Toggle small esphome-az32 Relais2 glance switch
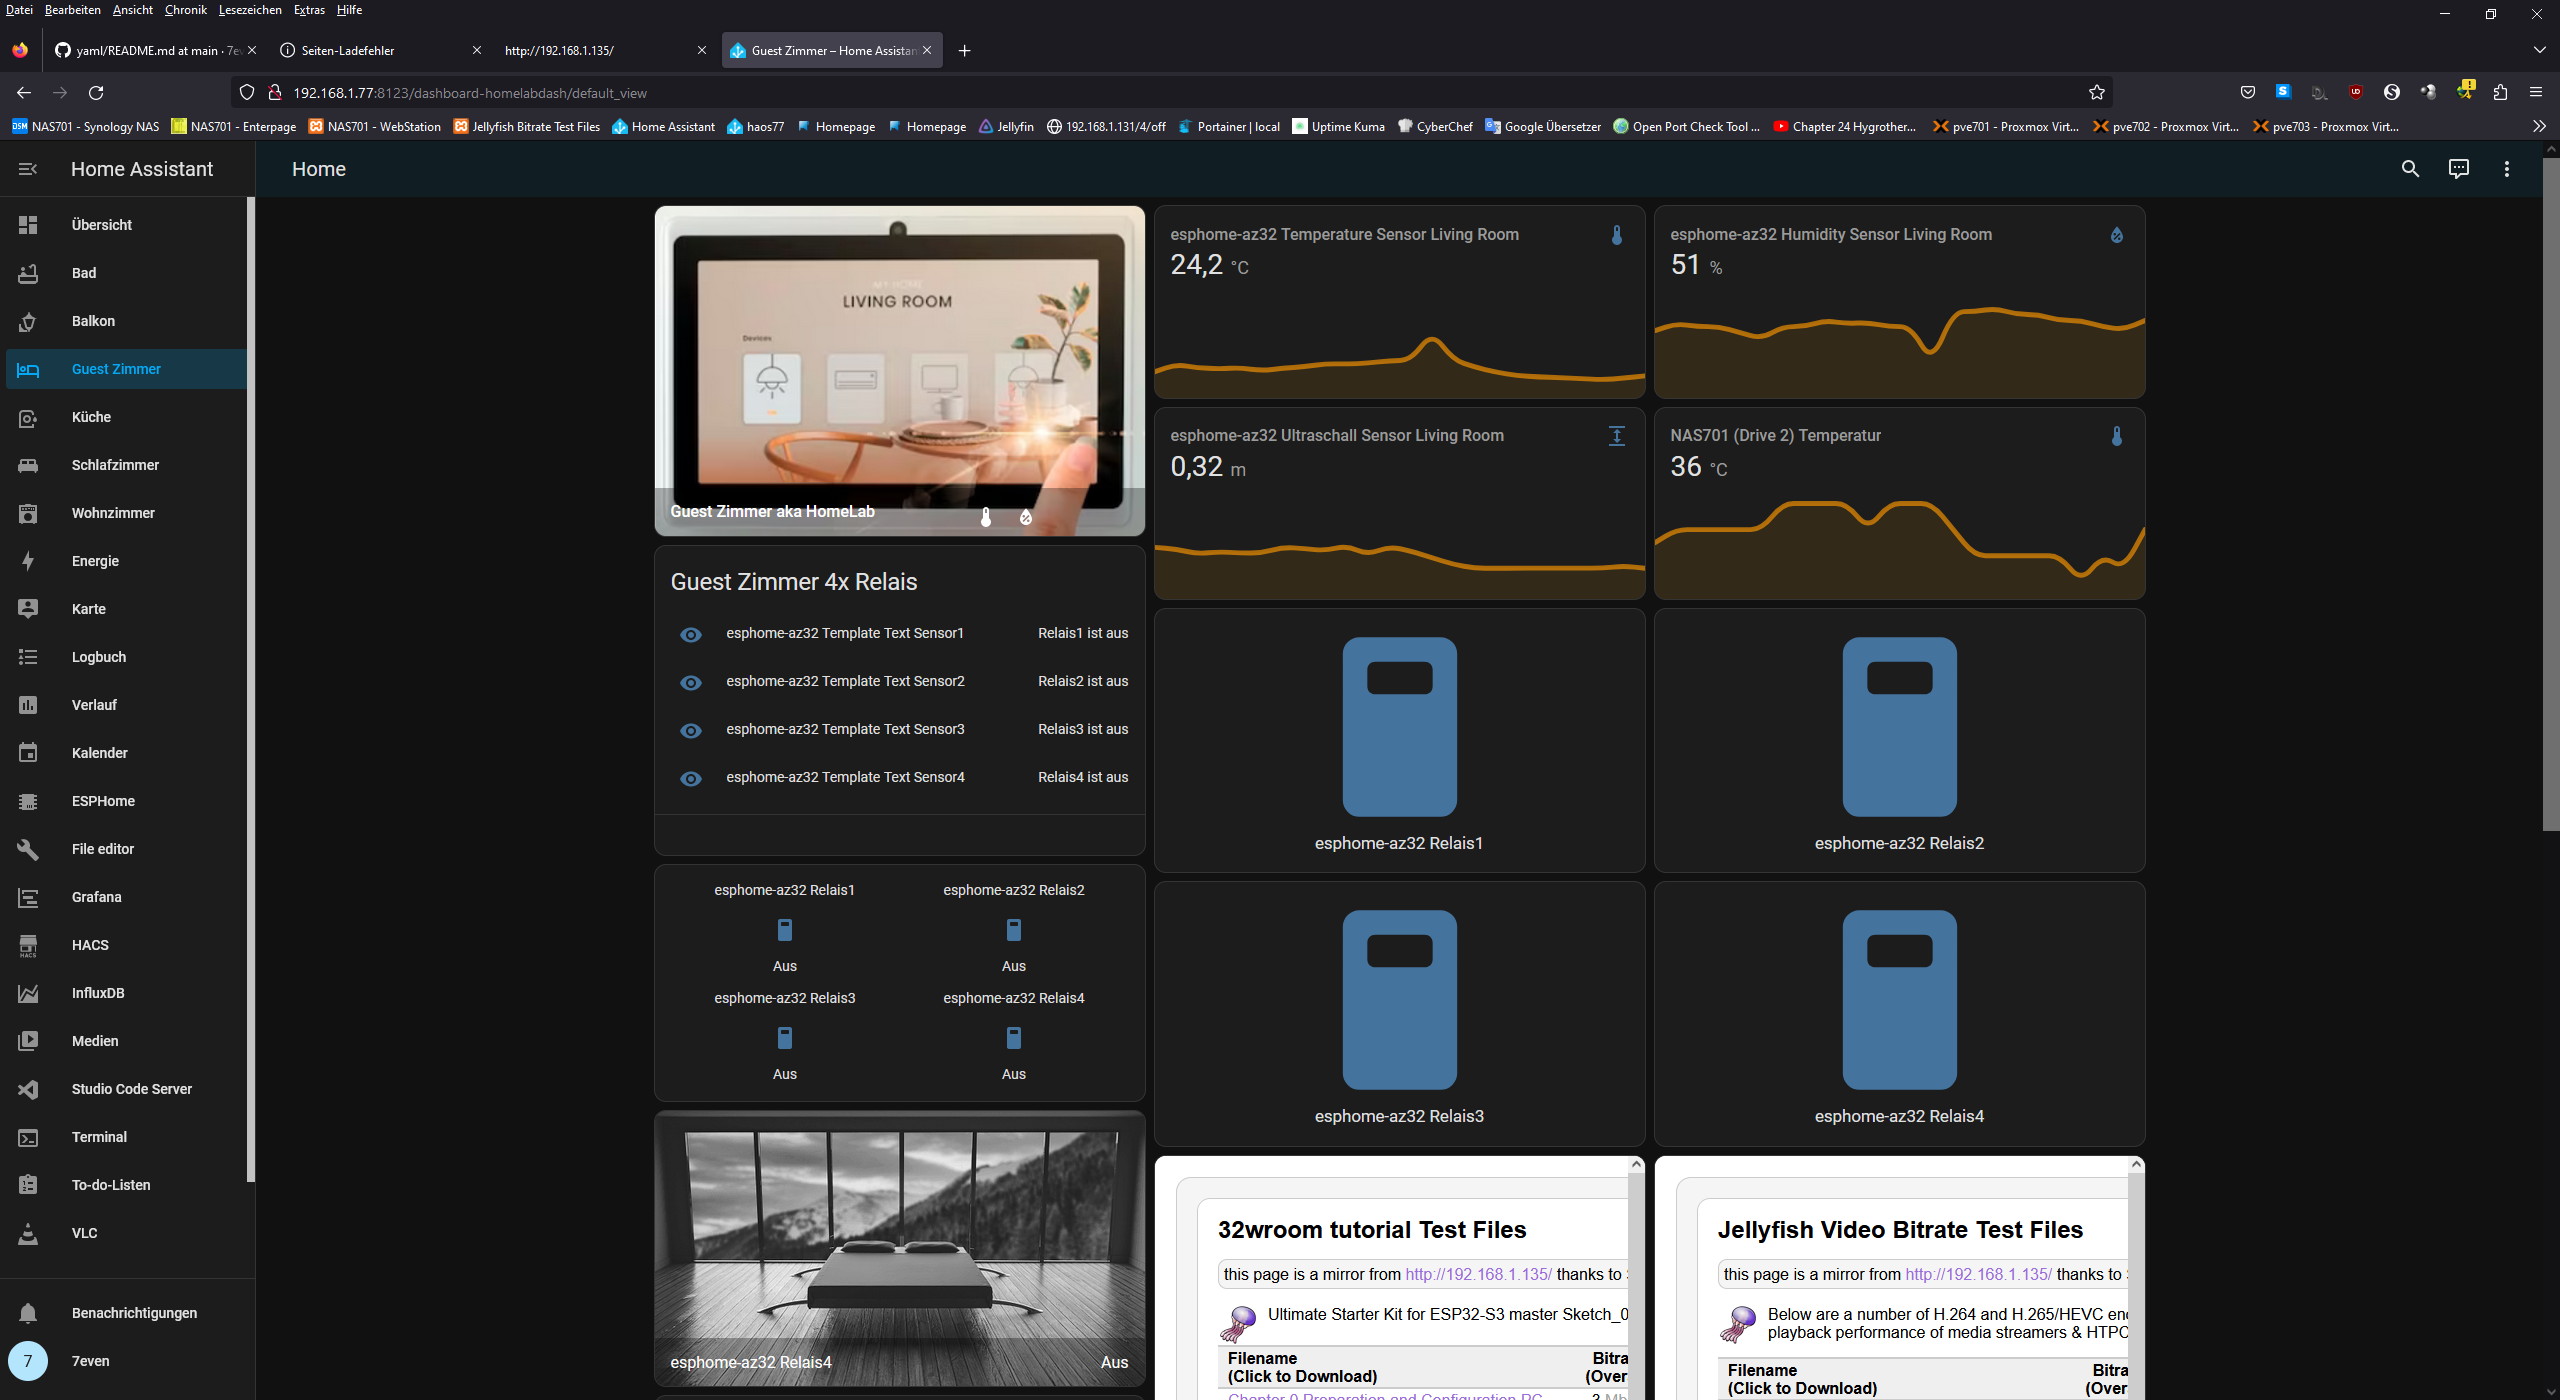Viewport: 2560px width, 1400px height. tap(1013, 931)
